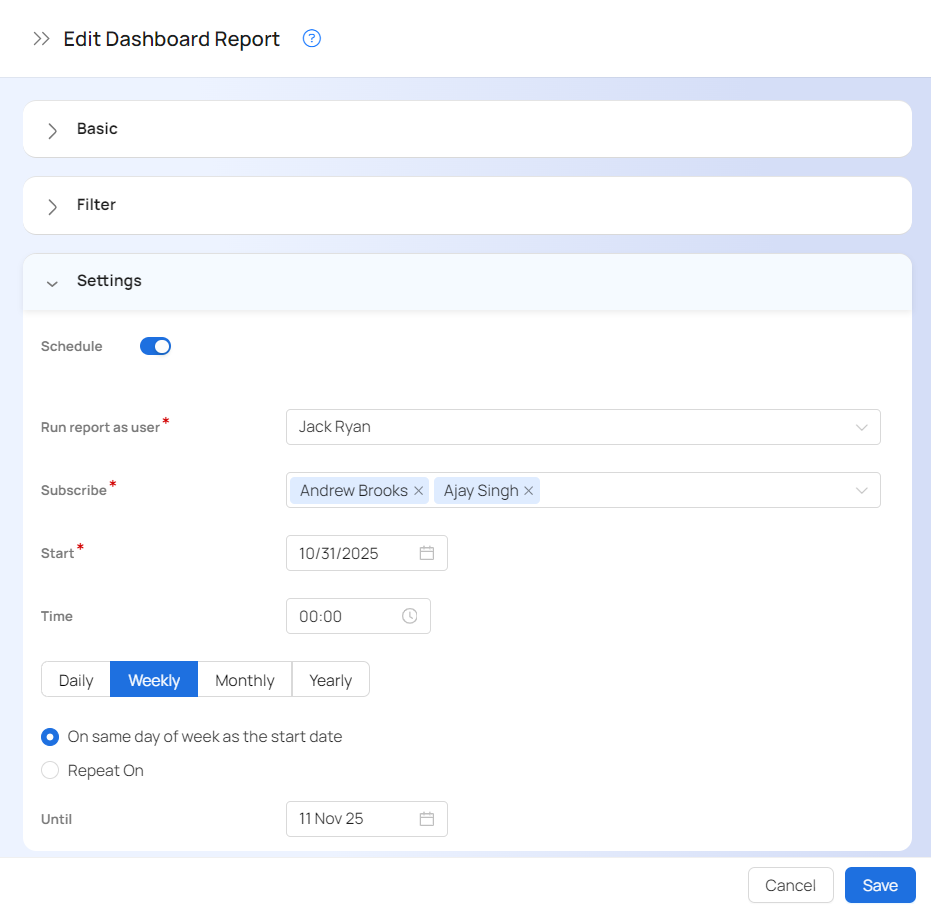
Task: Switch to Monthly frequency tab
Action: tap(244, 680)
